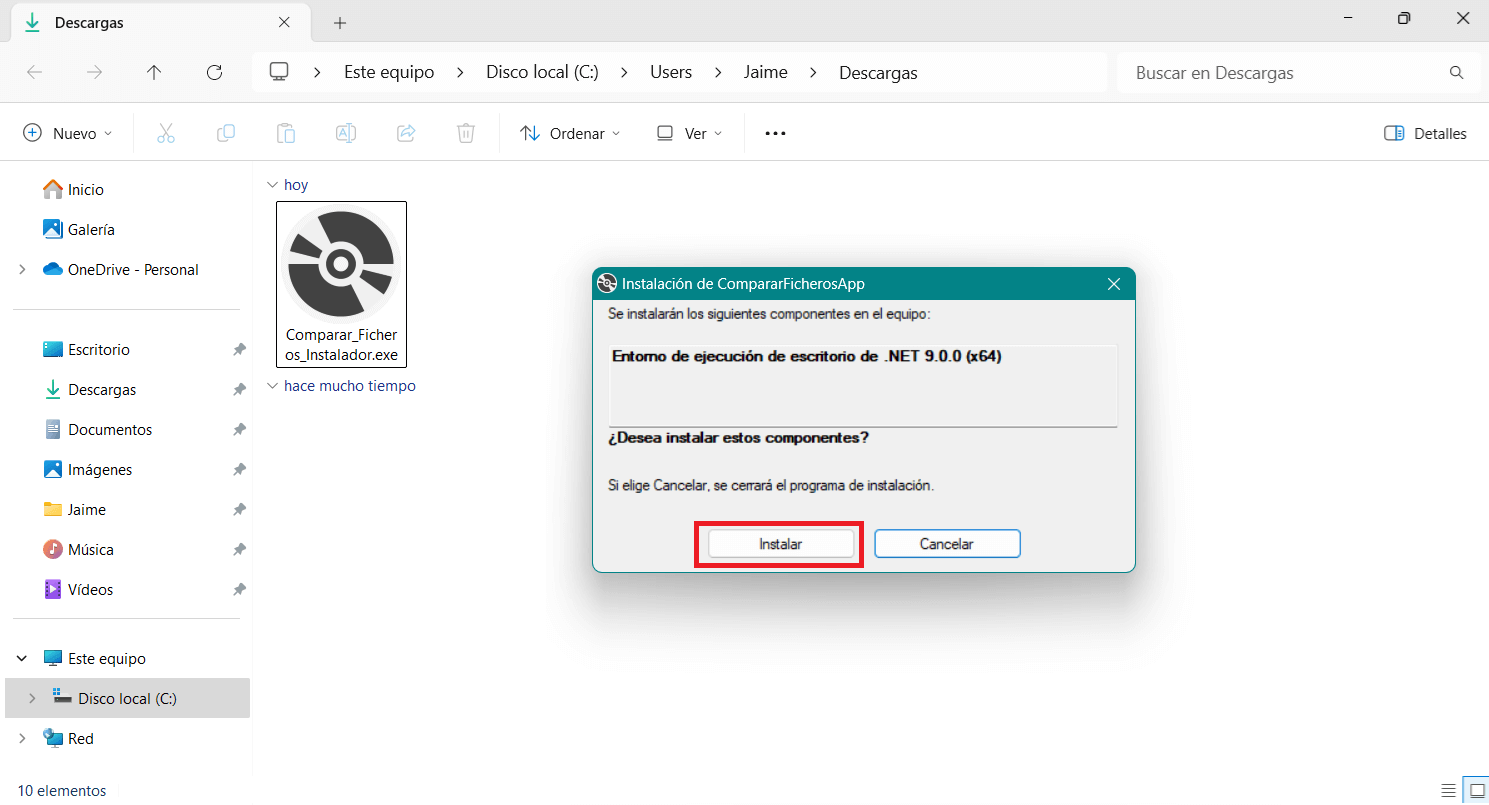
Task: Click the Delete trash icon
Action: point(466,133)
